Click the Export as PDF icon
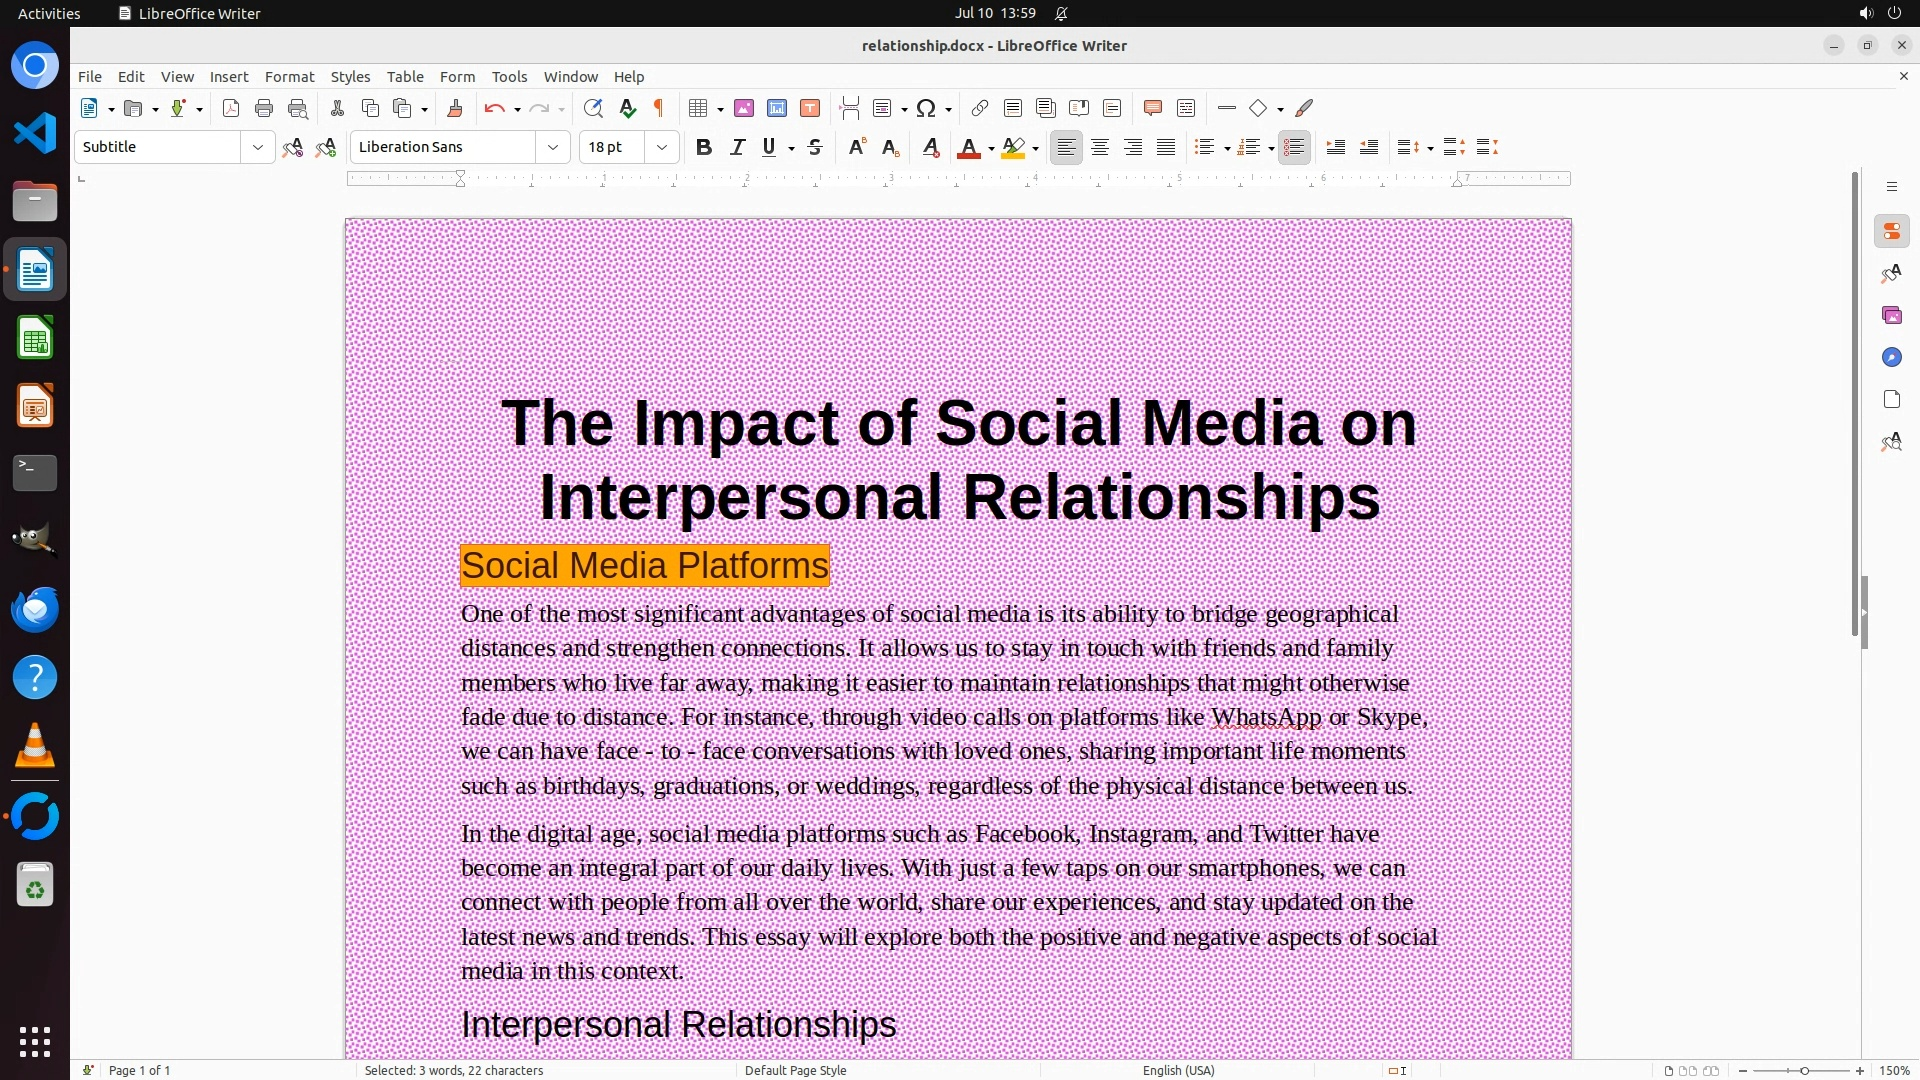 [231, 108]
